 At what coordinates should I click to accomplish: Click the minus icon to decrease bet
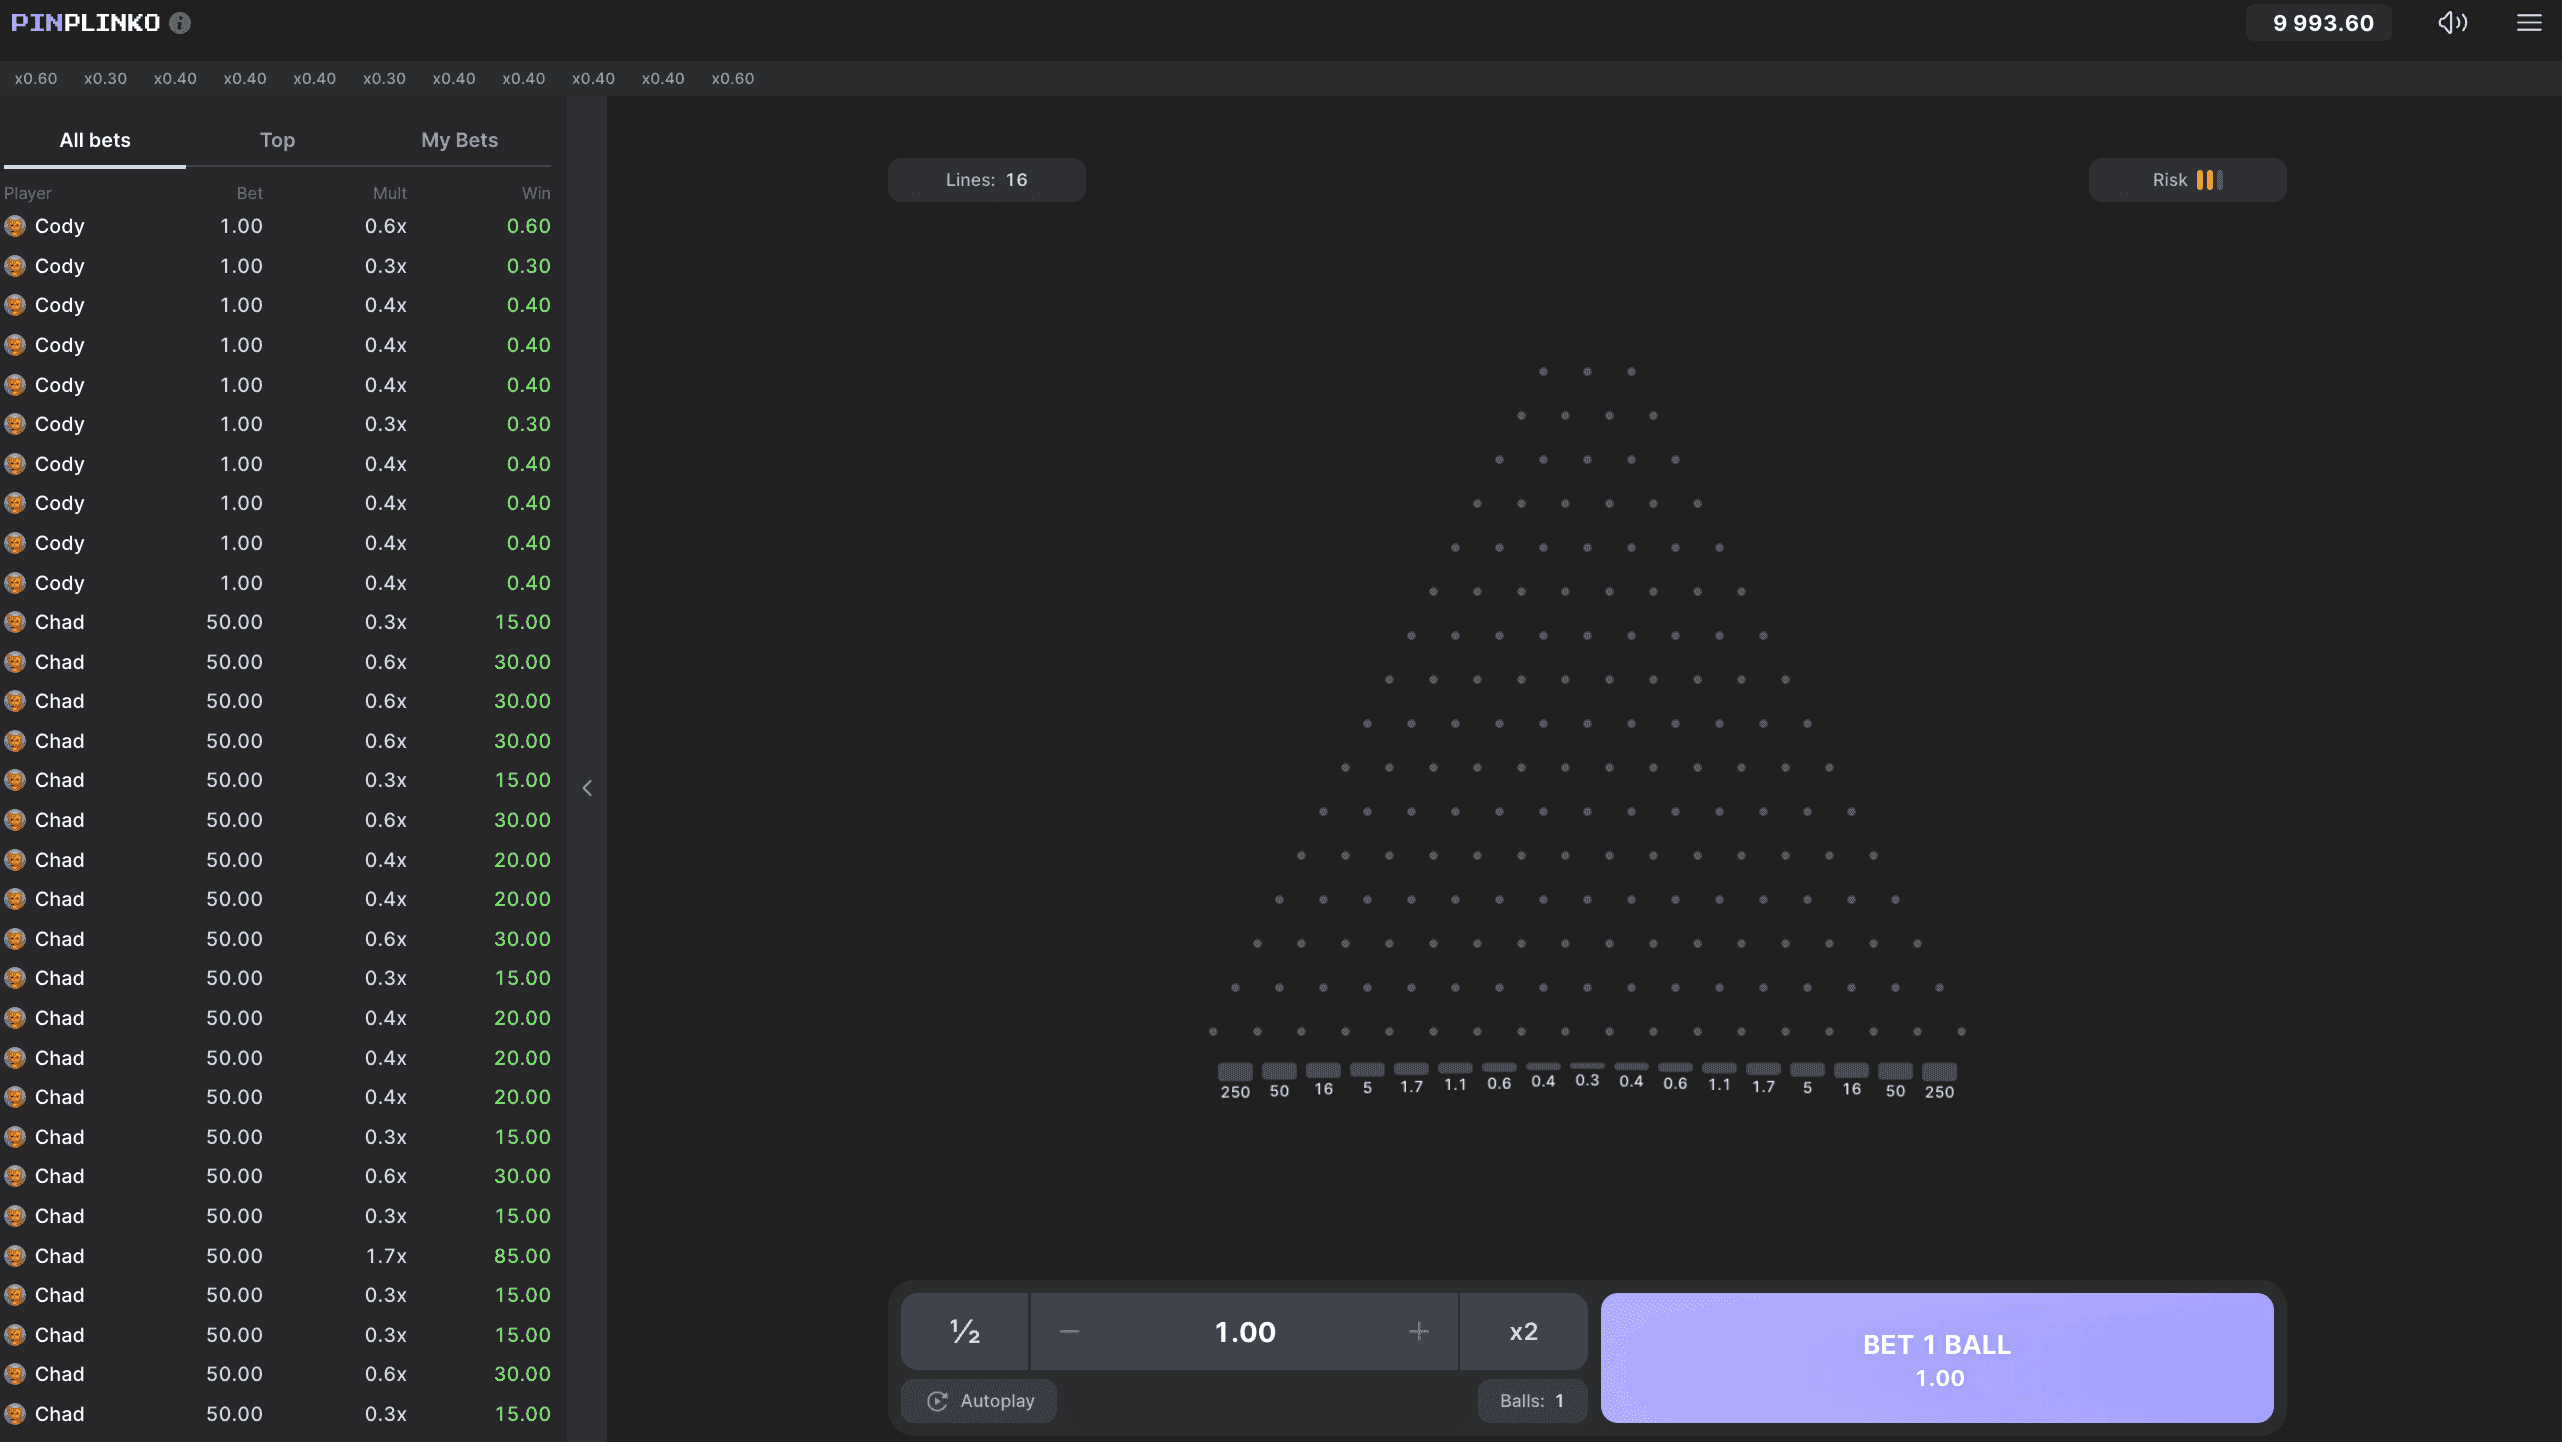[1069, 1331]
